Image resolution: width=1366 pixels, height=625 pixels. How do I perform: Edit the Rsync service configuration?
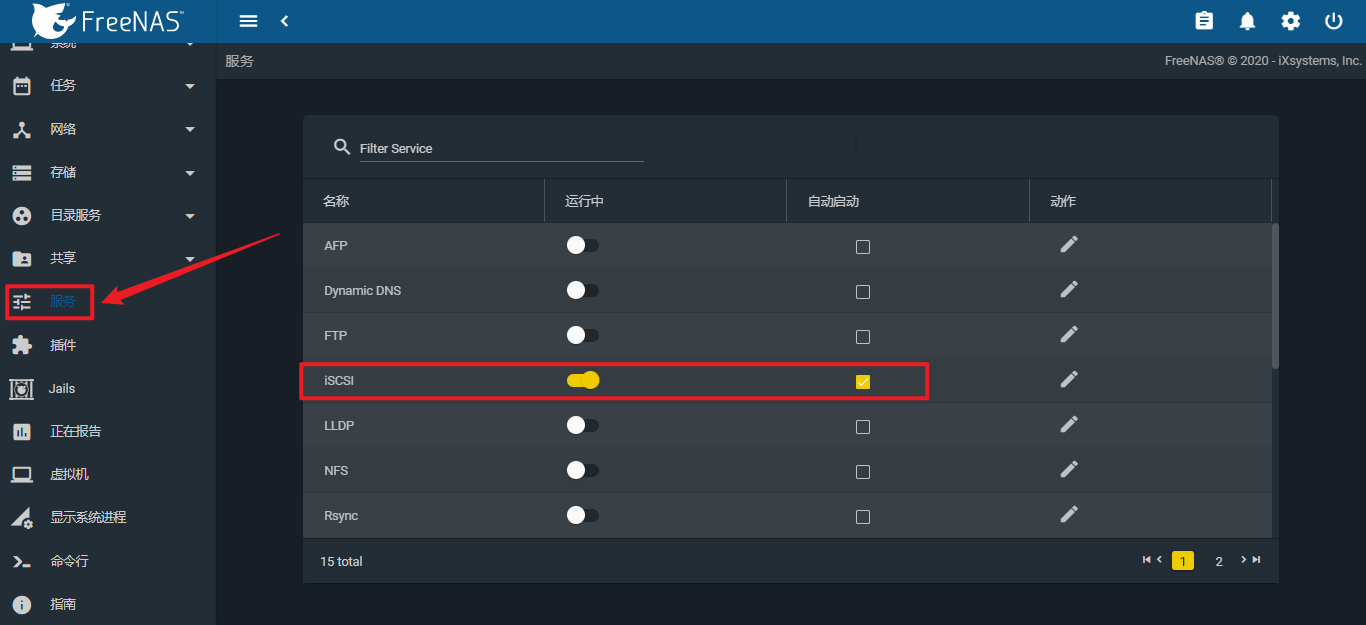(x=1069, y=514)
